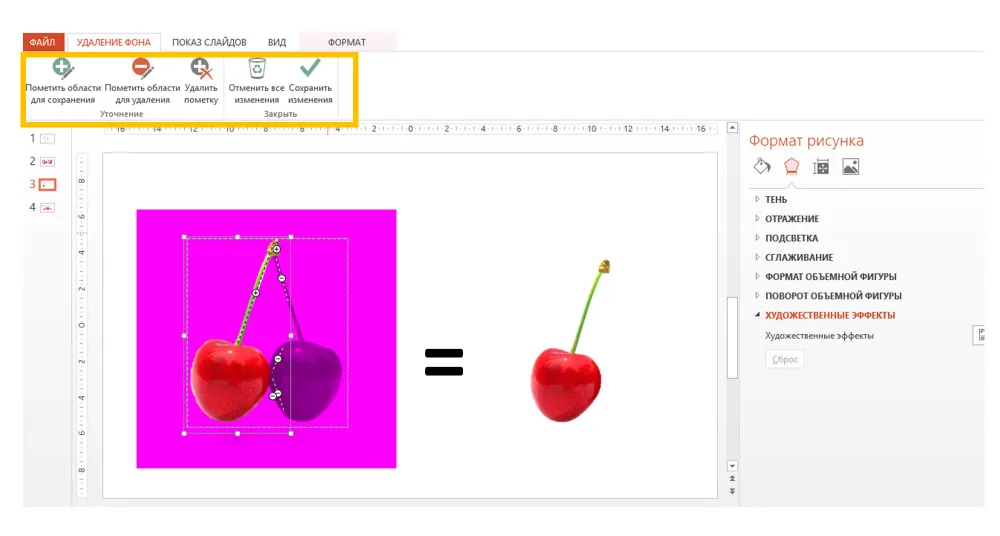Viewport: 1000px width, 536px height.
Task: Open Size & Properties icon in format pane
Action: [821, 167]
